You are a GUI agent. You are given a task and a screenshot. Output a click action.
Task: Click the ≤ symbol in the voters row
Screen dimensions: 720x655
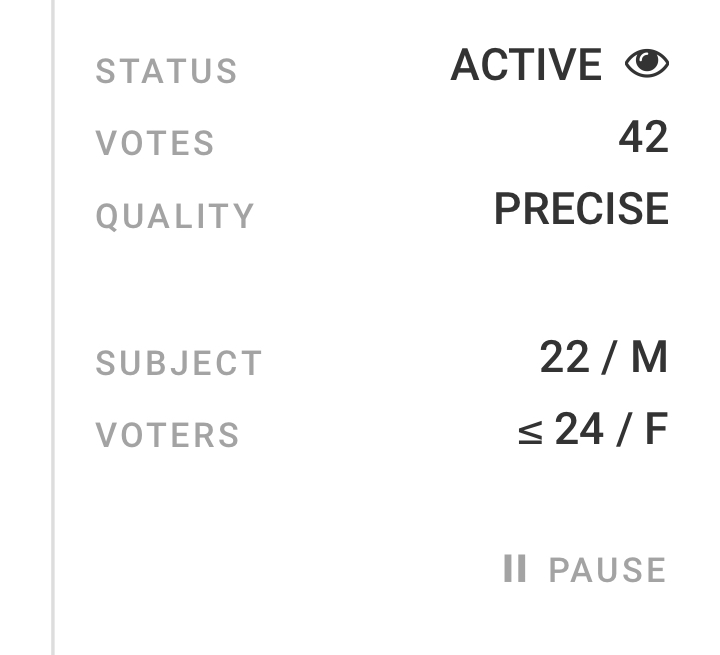click(x=530, y=432)
